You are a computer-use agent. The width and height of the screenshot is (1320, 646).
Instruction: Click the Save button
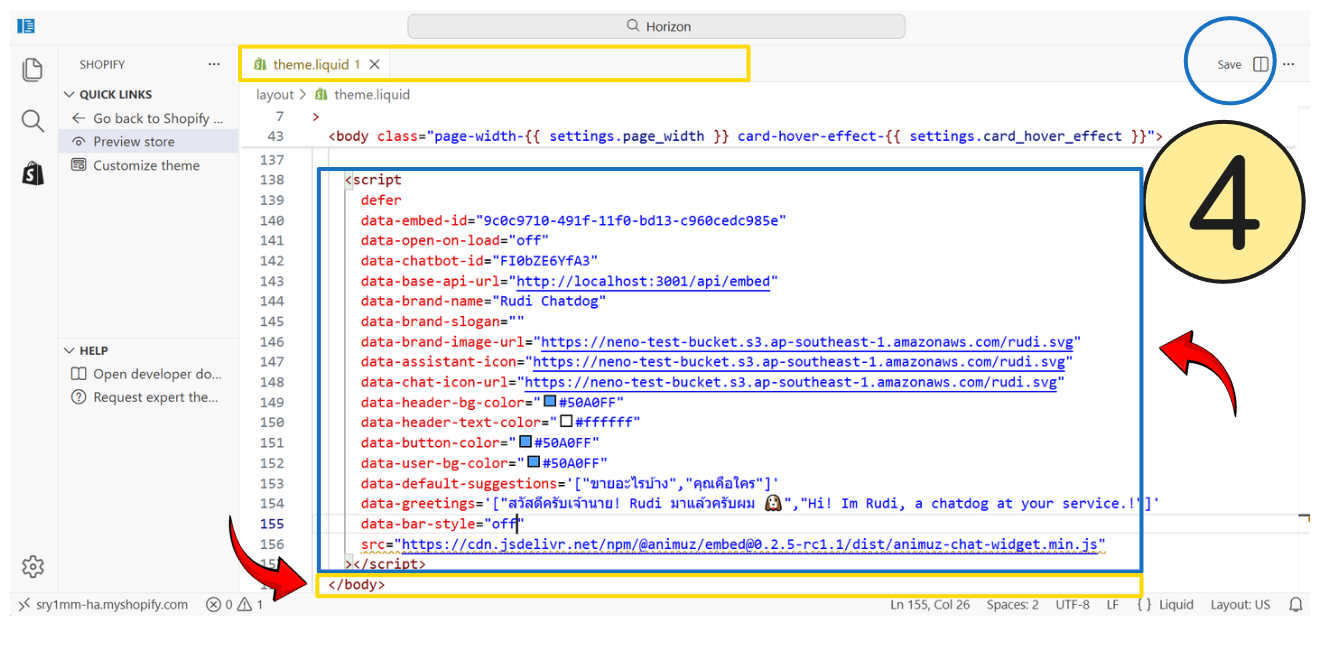[x=1229, y=64]
